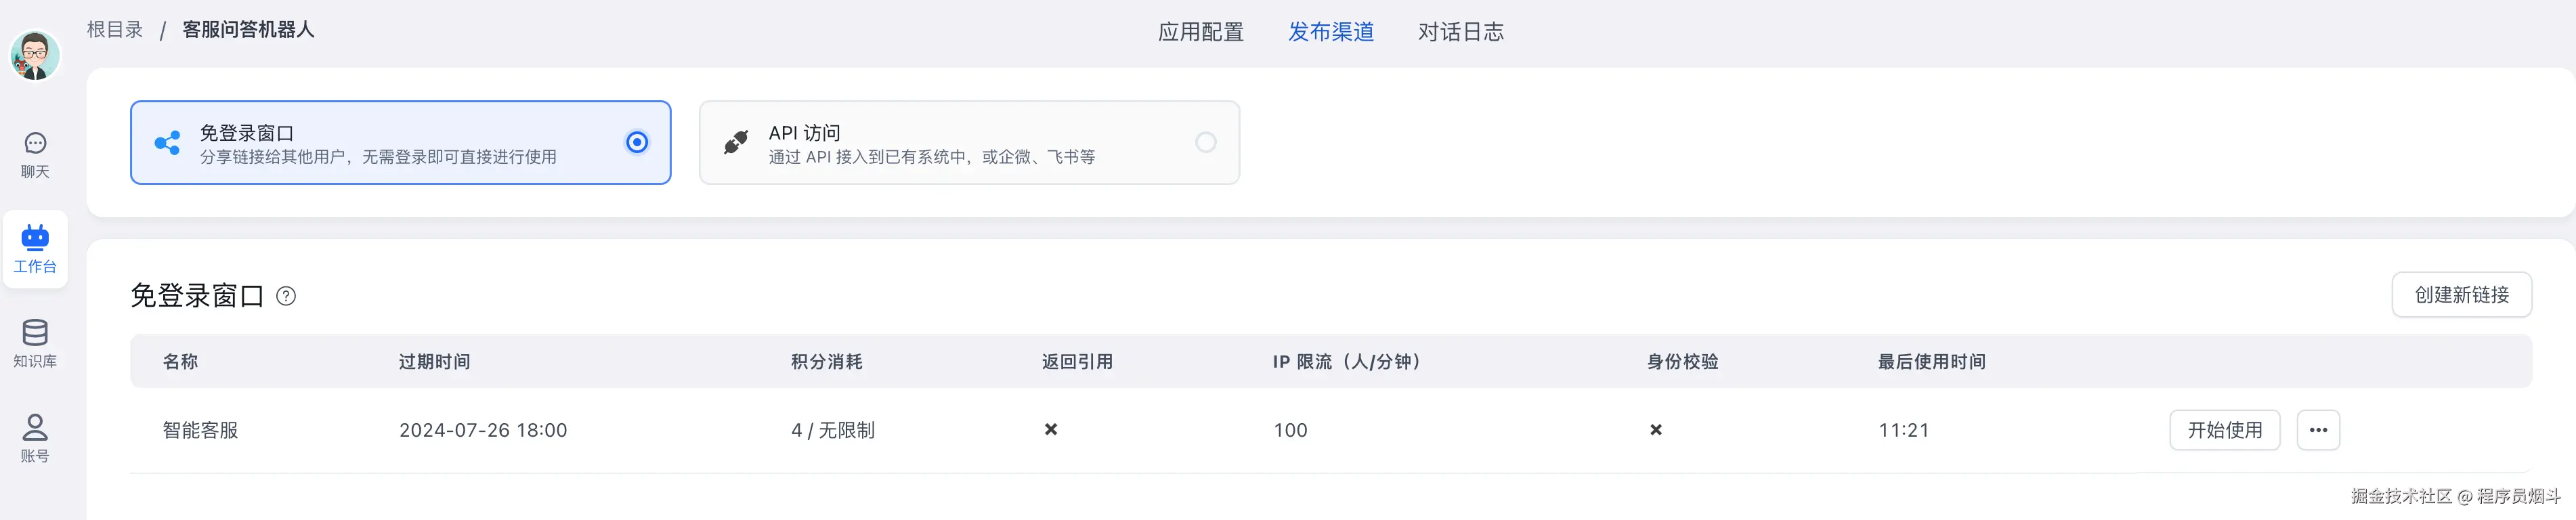
Task: Open the three-dots more menu for 智能客服
Action: click(x=2318, y=430)
